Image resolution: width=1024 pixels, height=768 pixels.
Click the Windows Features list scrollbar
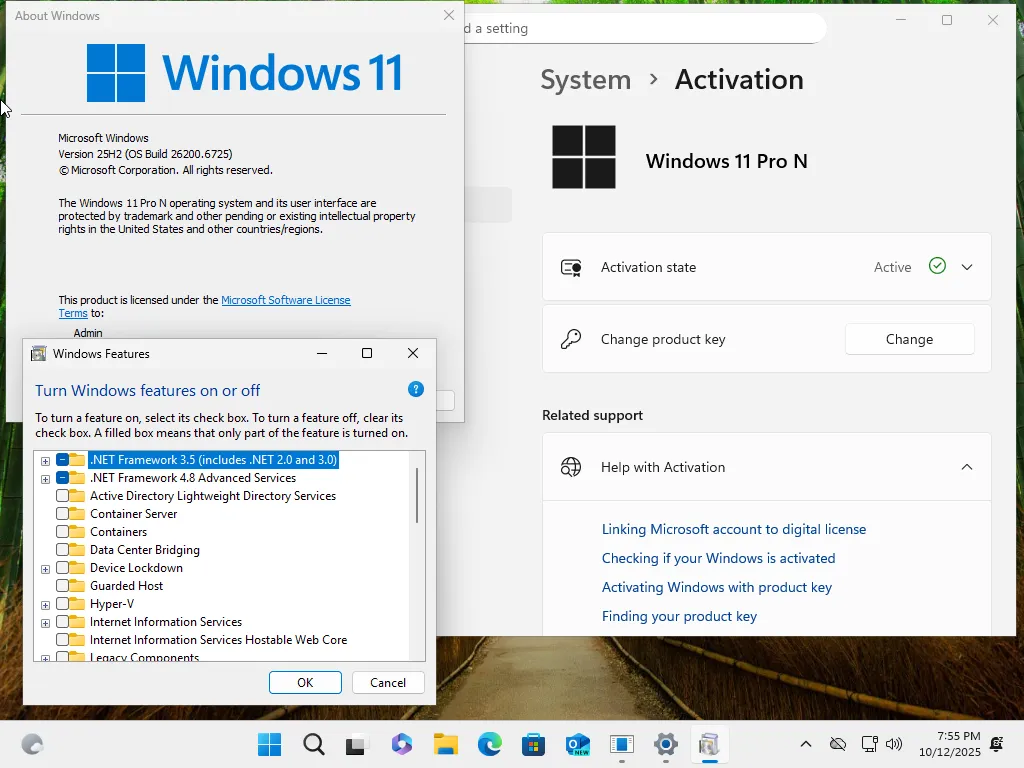[417, 495]
